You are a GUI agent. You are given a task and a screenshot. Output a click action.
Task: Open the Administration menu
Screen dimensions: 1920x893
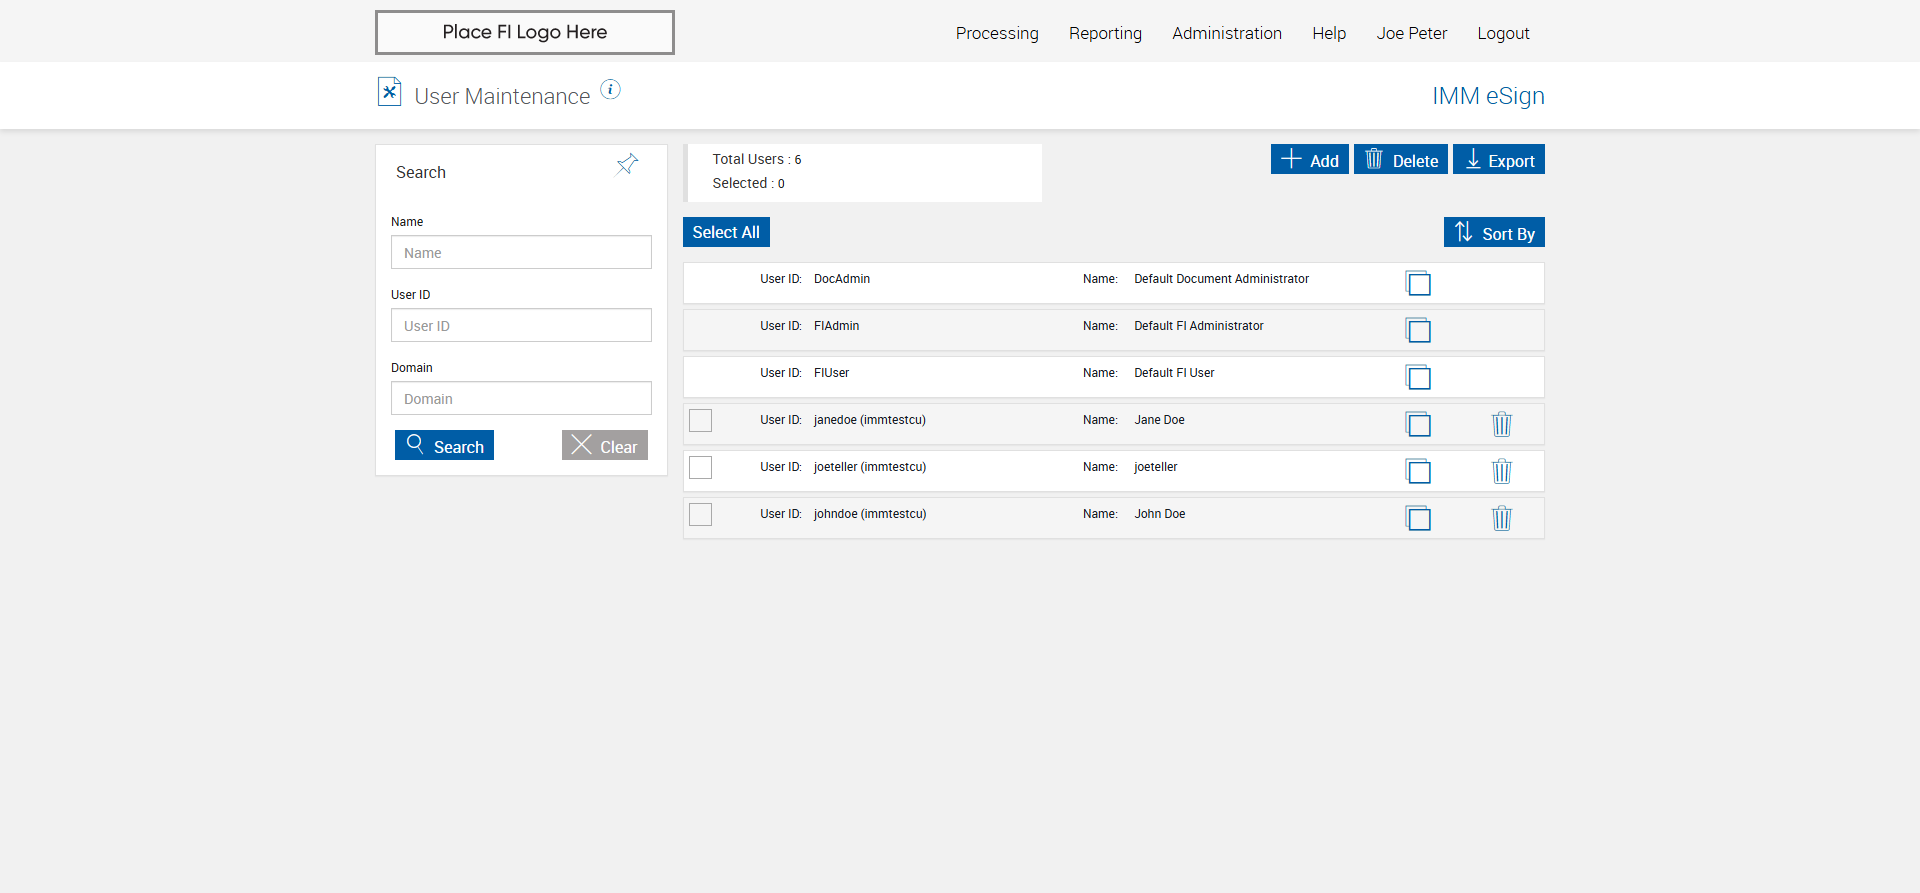coord(1227,33)
